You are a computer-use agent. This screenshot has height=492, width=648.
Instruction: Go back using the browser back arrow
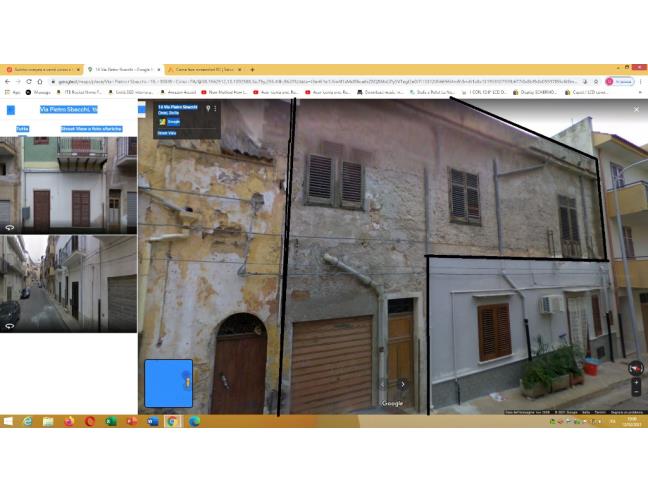tap(7, 81)
